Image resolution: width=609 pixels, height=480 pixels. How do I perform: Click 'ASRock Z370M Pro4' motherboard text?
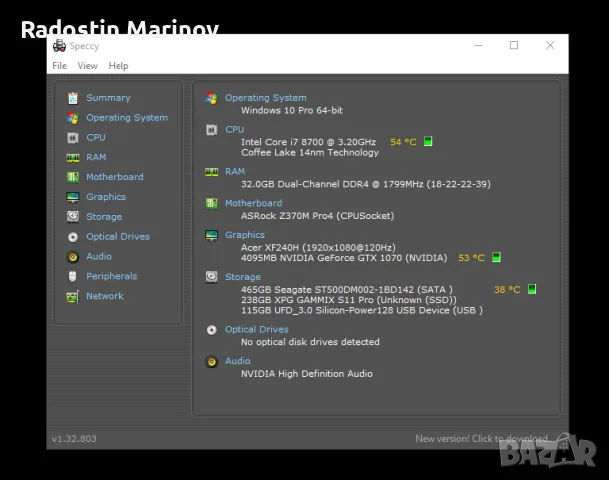click(318, 216)
